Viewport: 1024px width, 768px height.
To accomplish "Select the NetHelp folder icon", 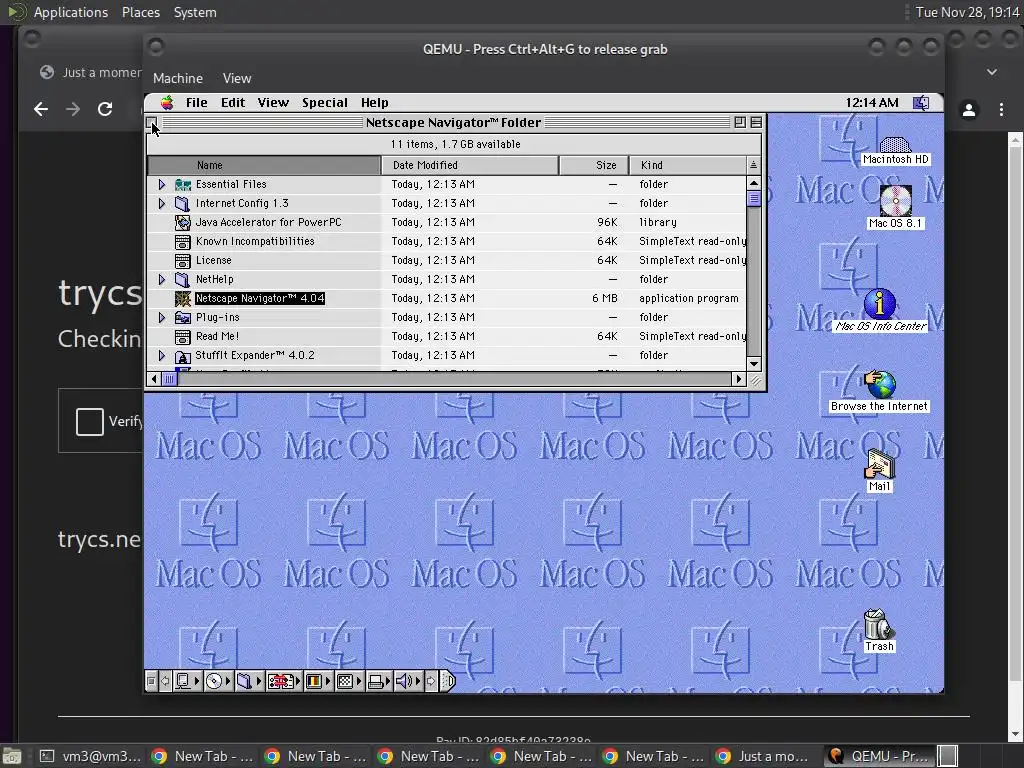I will [183, 280].
